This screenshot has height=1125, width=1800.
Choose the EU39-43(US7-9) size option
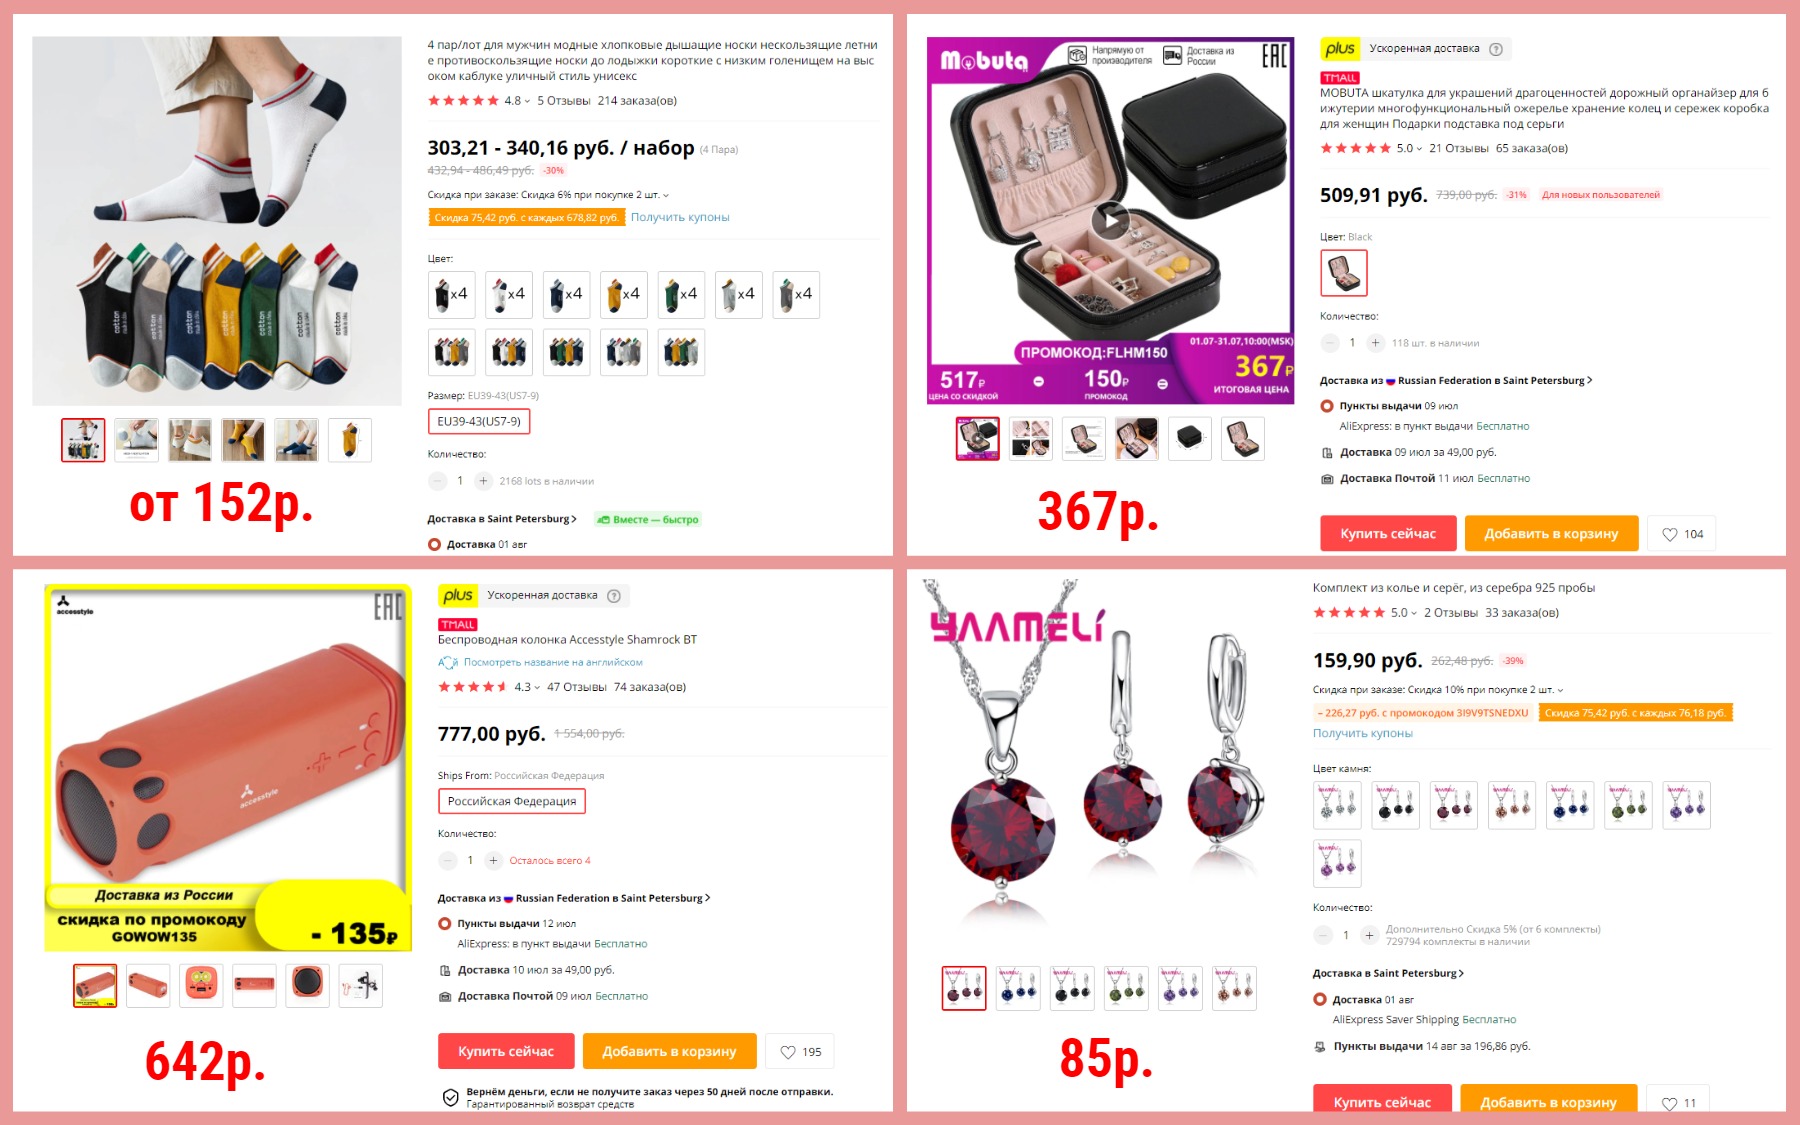coord(479,422)
